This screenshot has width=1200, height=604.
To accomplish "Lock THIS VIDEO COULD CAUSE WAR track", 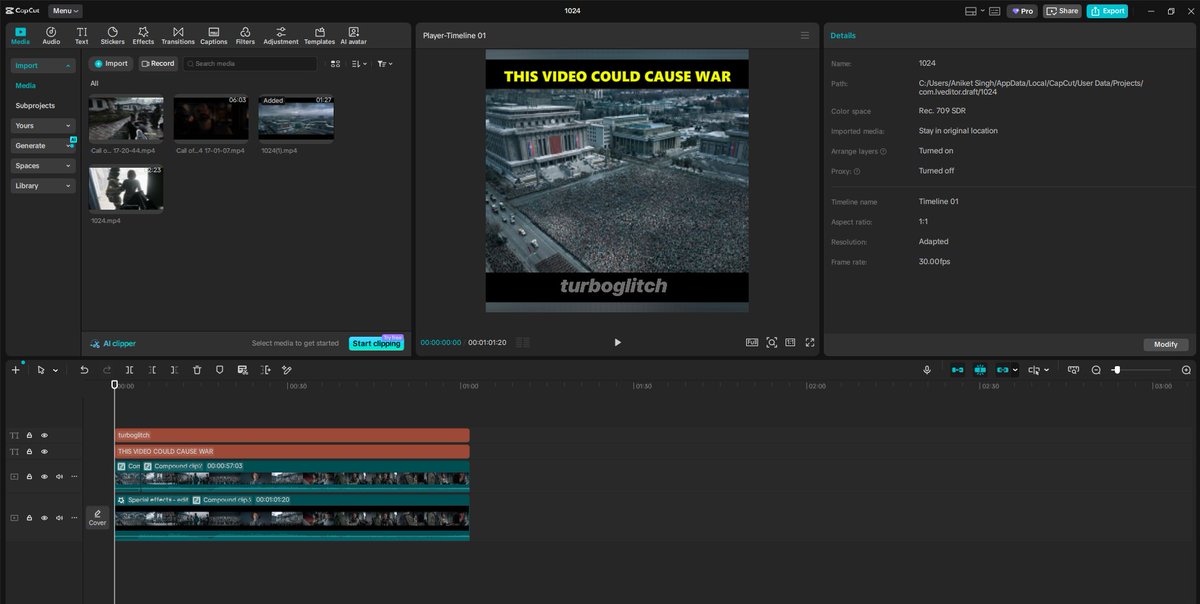I will 29,451.
